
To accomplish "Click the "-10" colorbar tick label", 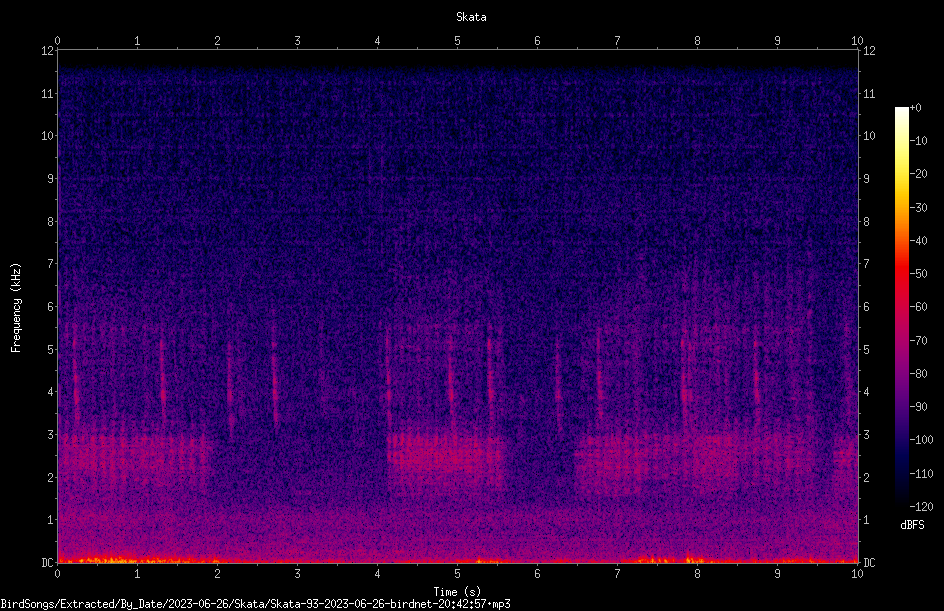I will tap(919, 141).
